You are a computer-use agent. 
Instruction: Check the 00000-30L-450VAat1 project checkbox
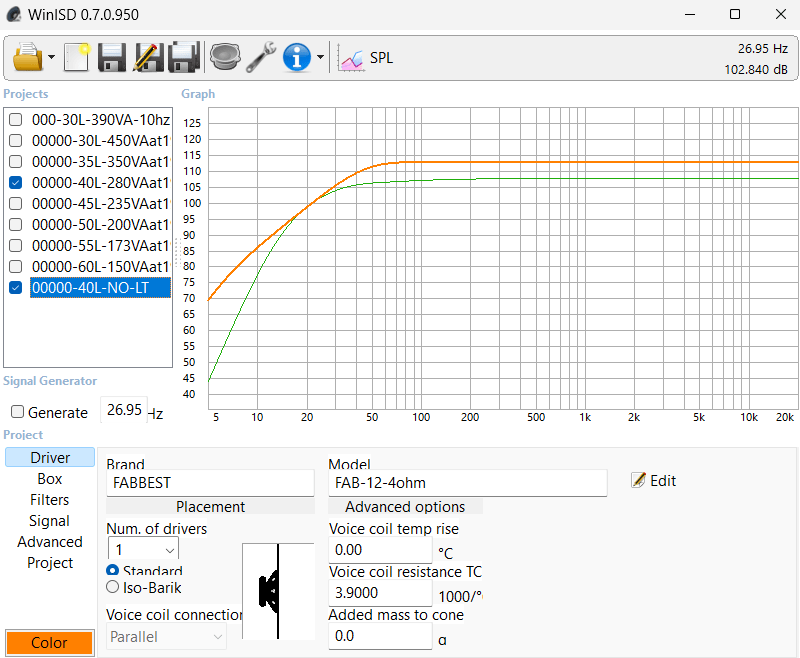pyautogui.click(x=16, y=140)
